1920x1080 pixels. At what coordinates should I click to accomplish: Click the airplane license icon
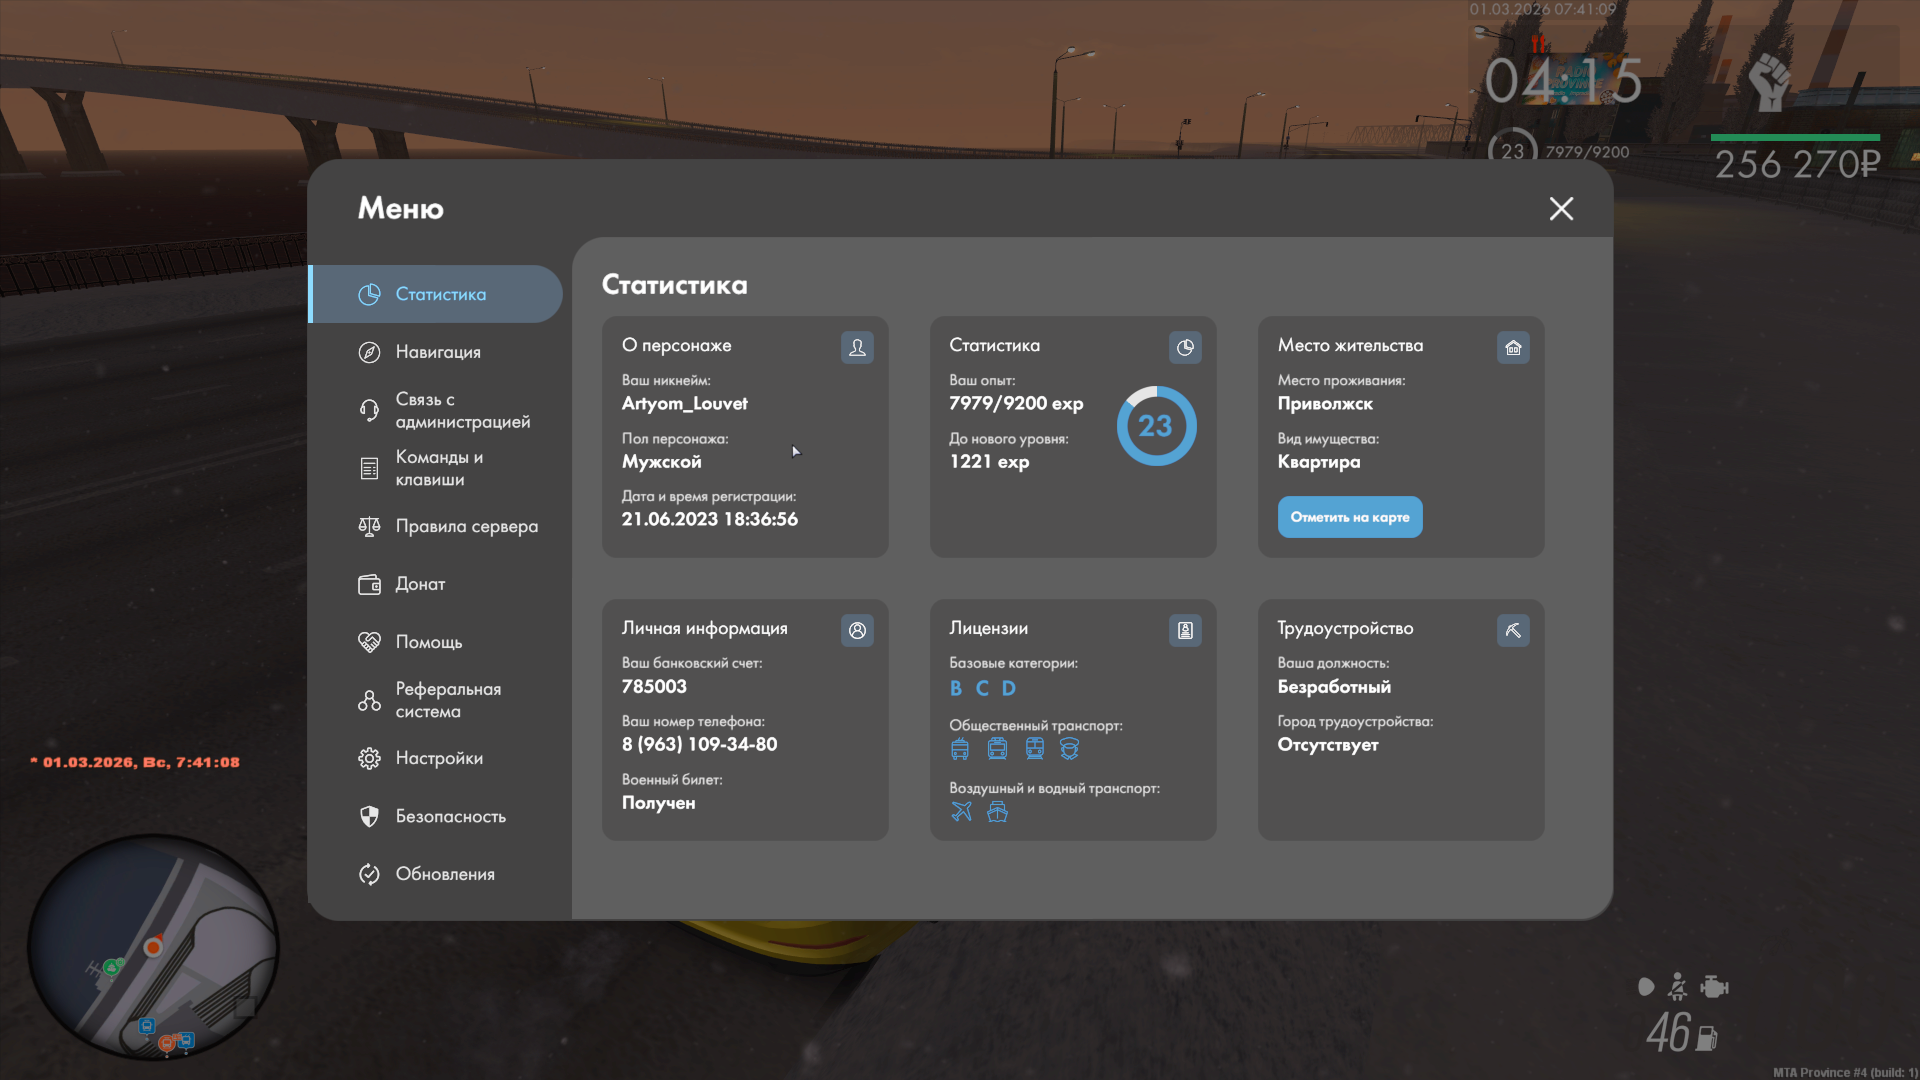961,811
